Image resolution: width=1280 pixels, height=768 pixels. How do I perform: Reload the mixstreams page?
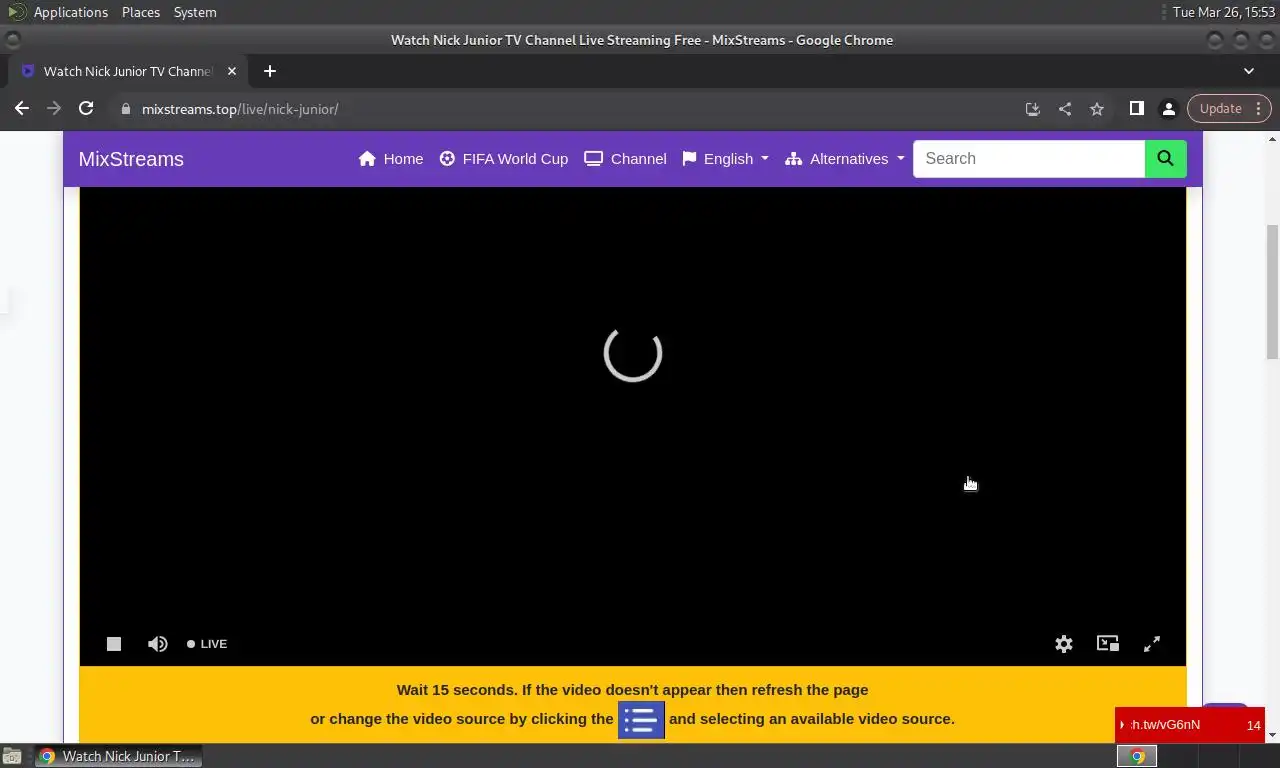click(x=86, y=108)
